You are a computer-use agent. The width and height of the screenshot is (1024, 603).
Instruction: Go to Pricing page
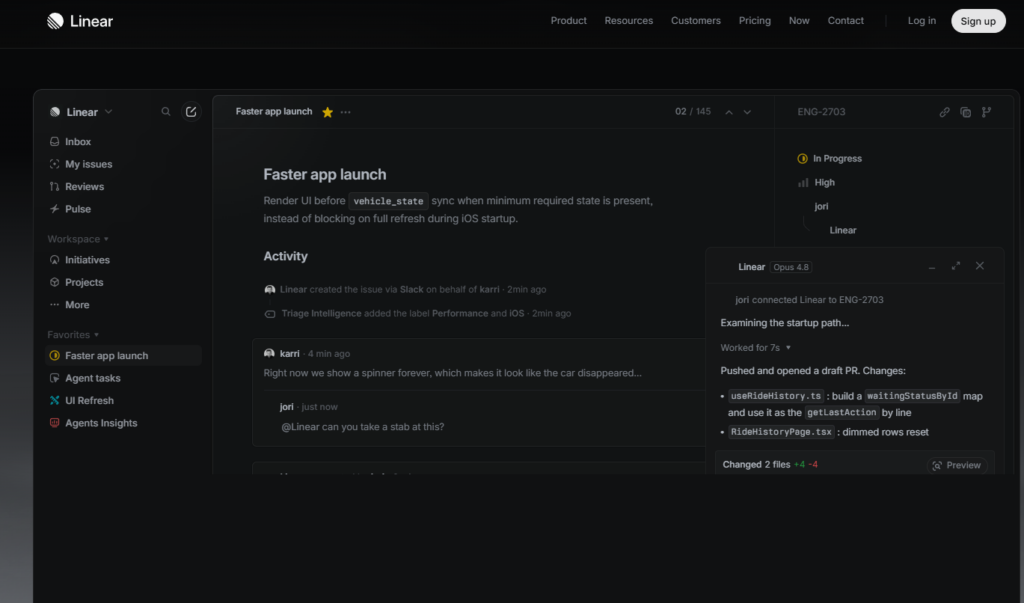[x=754, y=21]
